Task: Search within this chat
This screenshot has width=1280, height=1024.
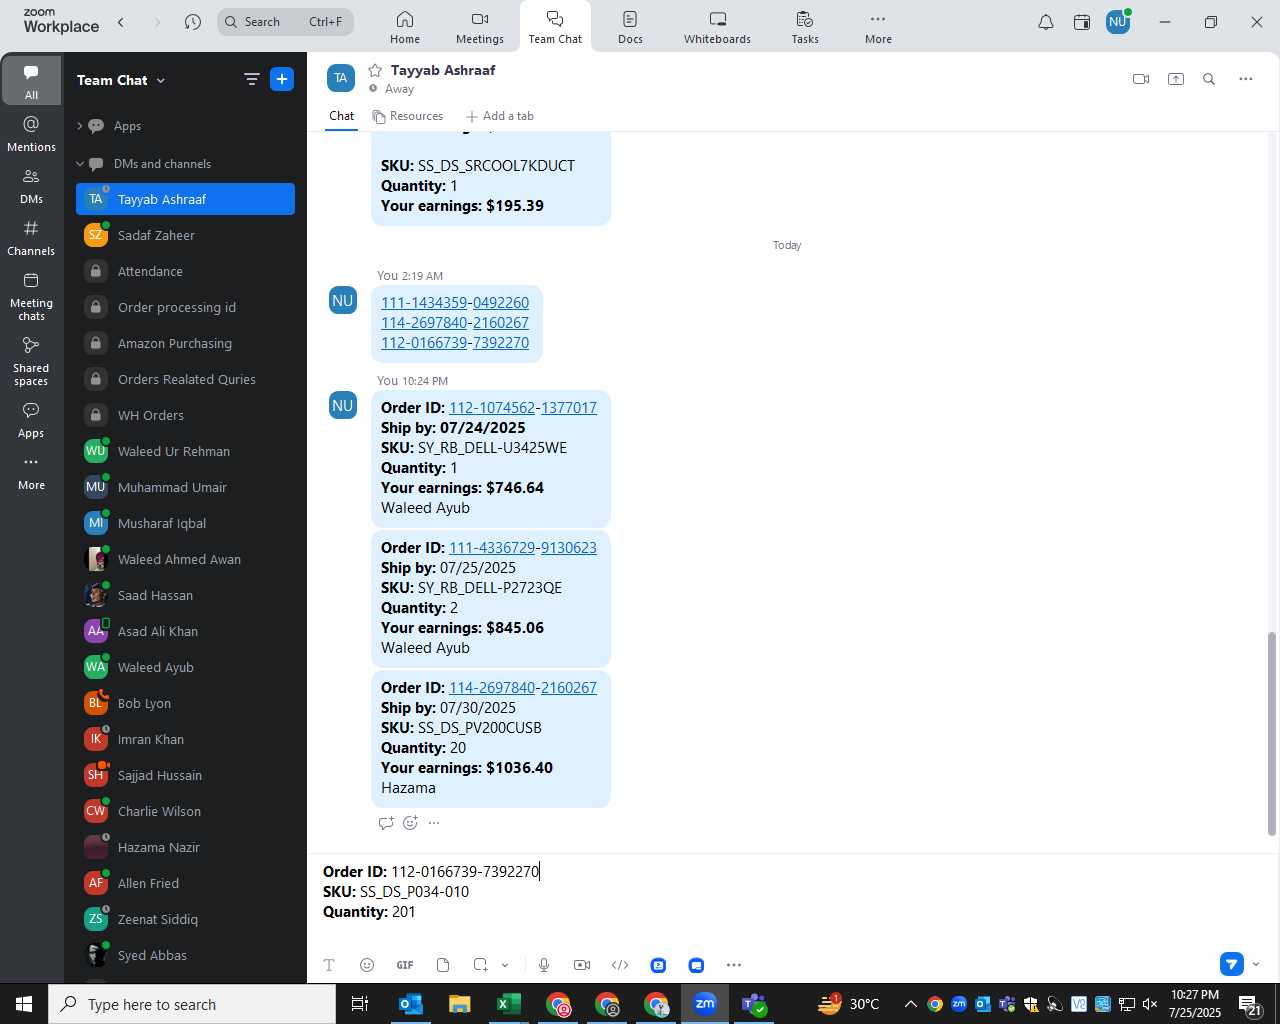Action: [x=1209, y=79]
